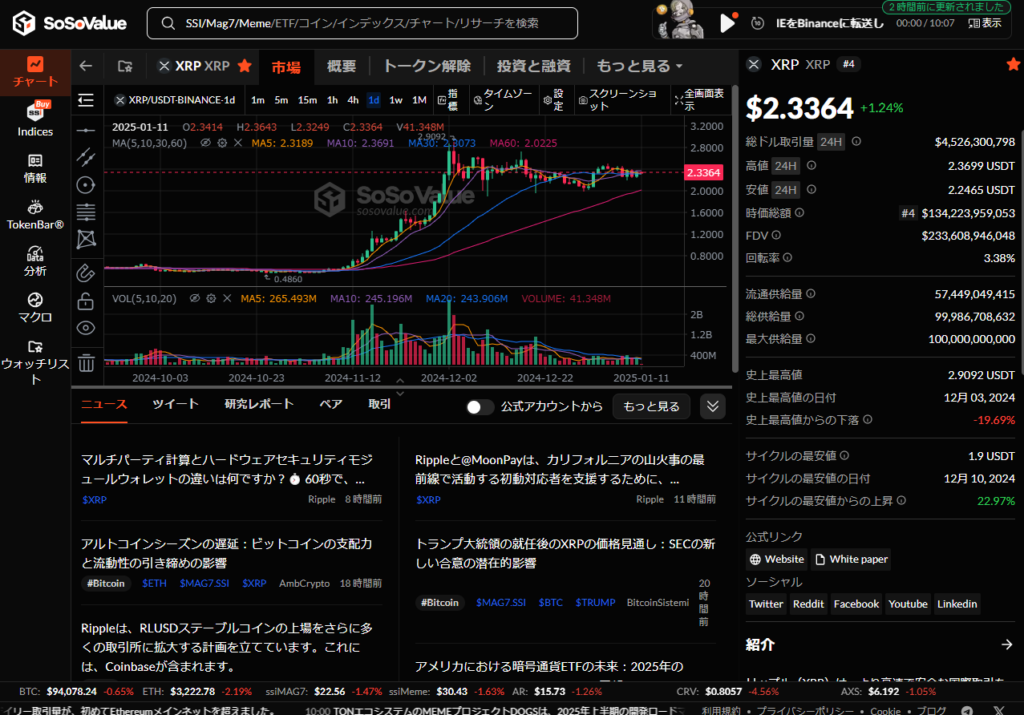This screenshot has width=1024, height=715.
Task: Select the horizontal line drawing tool
Action: [x=86, y=131]
